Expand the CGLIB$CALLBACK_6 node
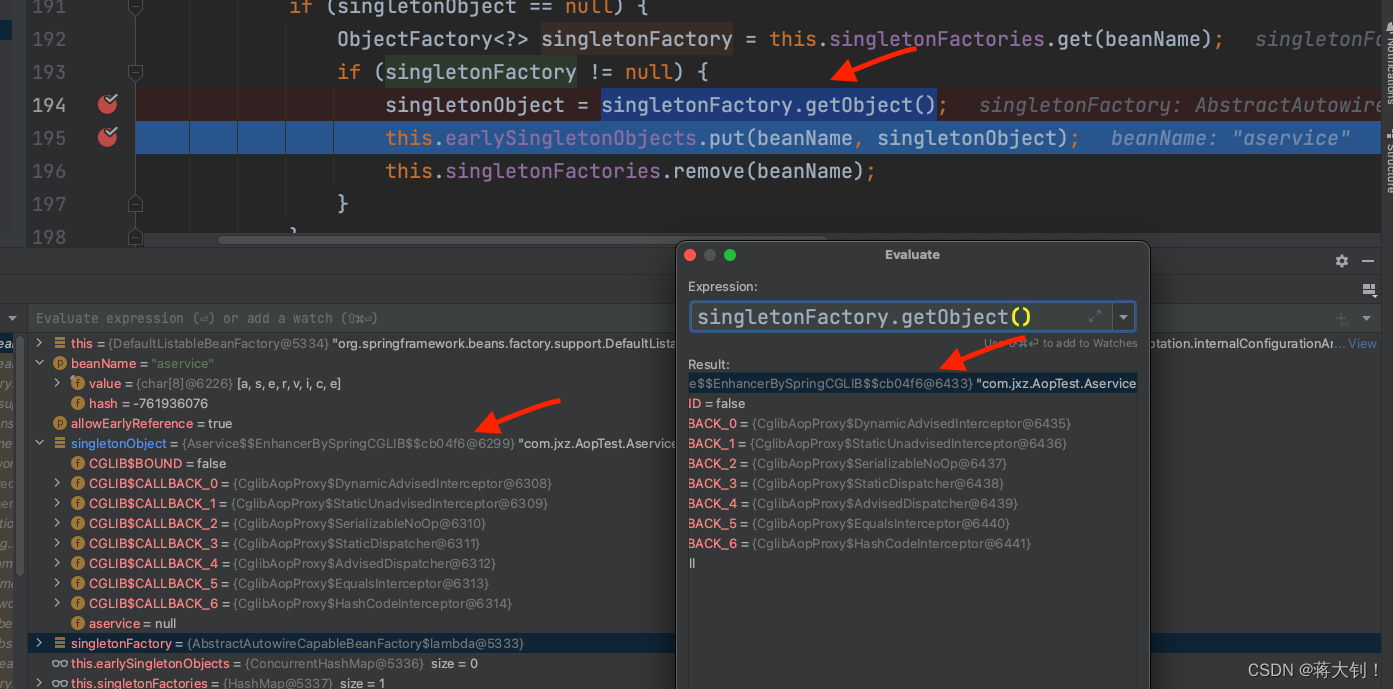 click(58, 603)
